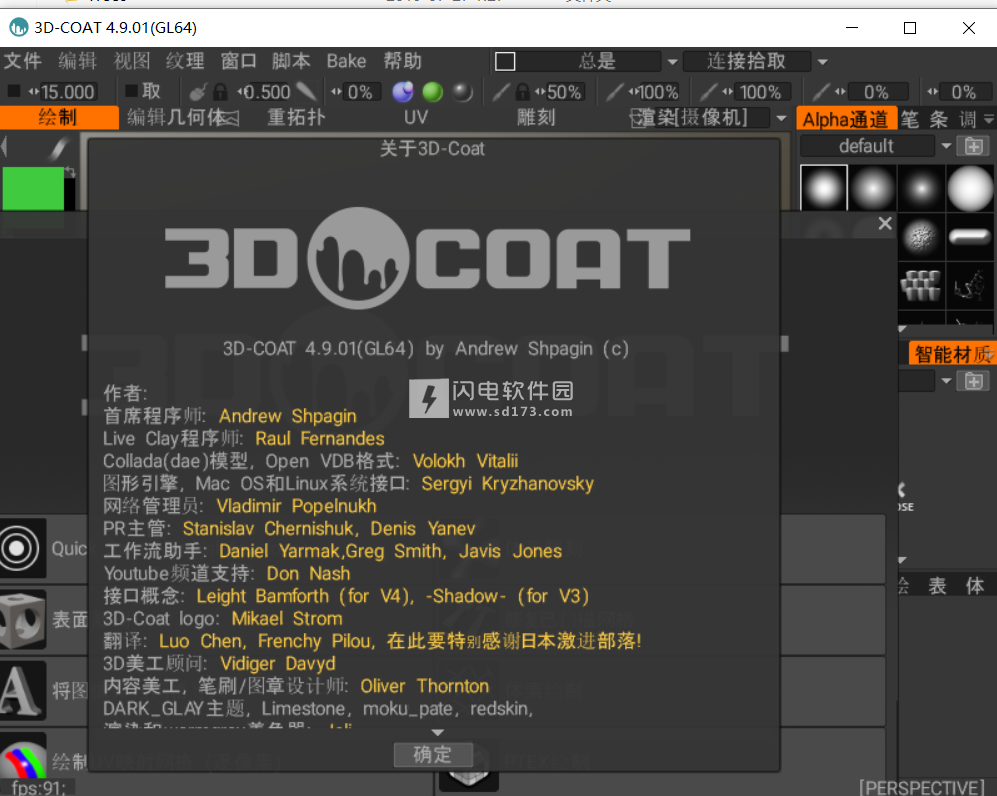
Task: Click the lock icon beside 50% value
Action: (522, 92)
